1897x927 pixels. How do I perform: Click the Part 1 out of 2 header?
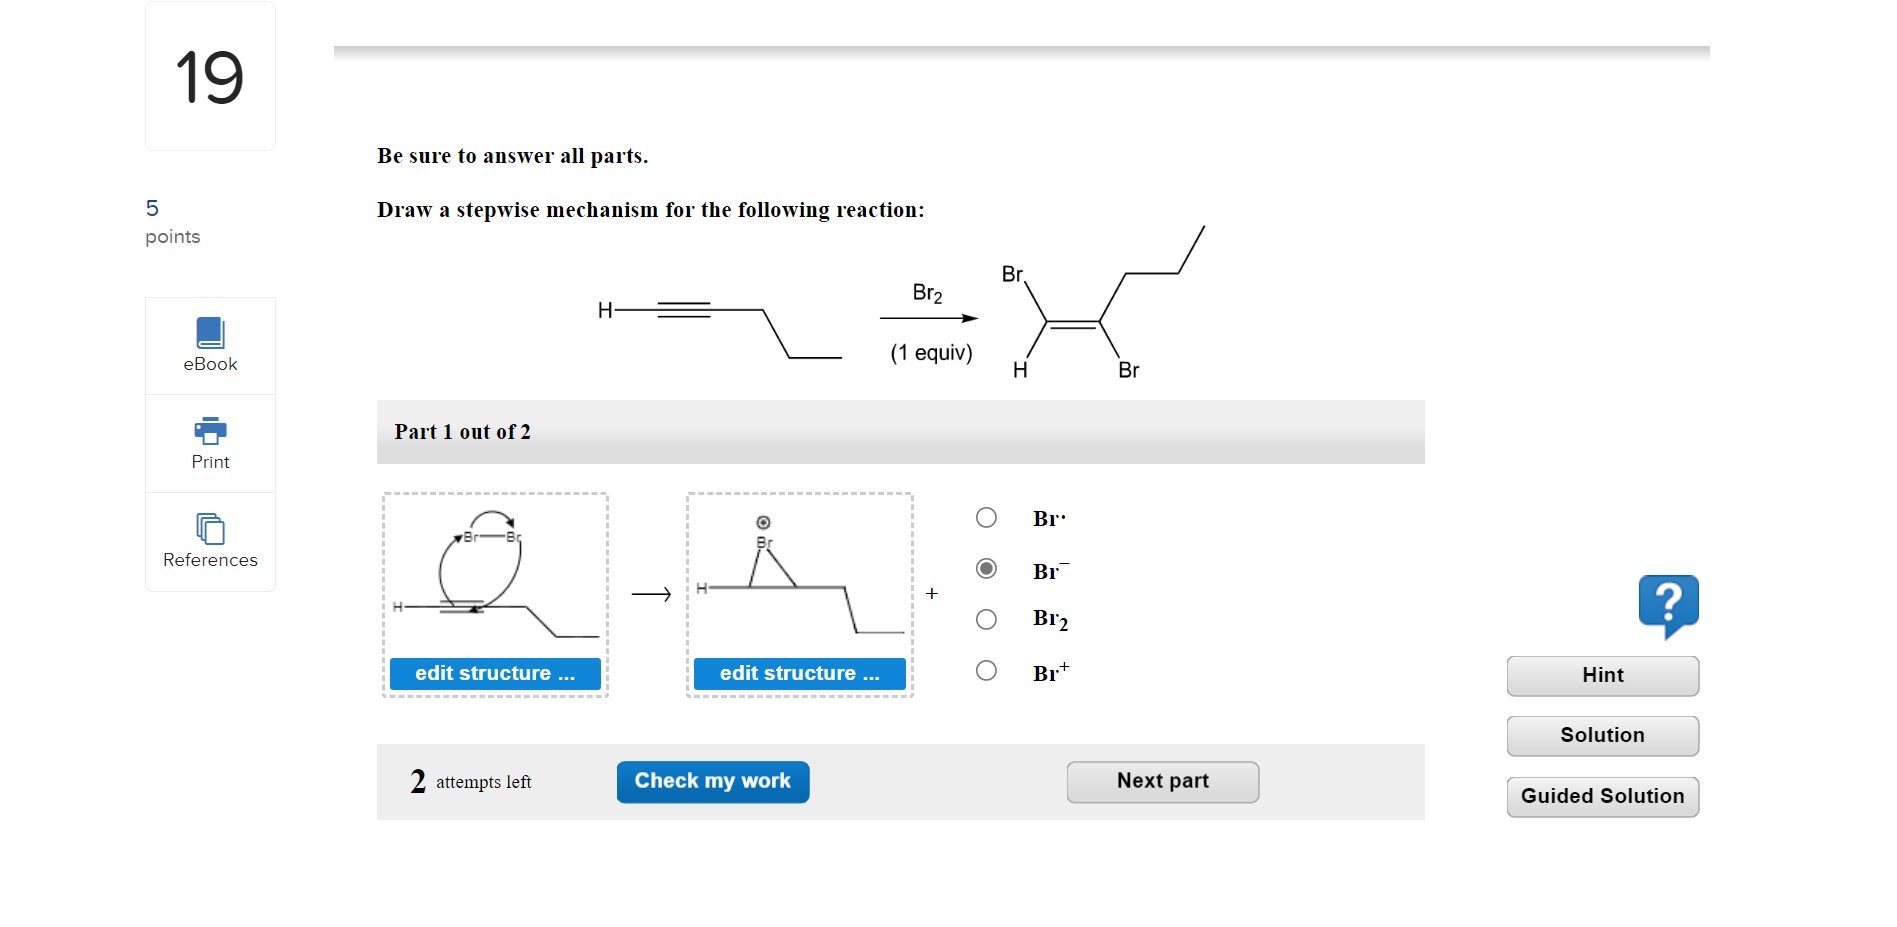tap(462, 431)
